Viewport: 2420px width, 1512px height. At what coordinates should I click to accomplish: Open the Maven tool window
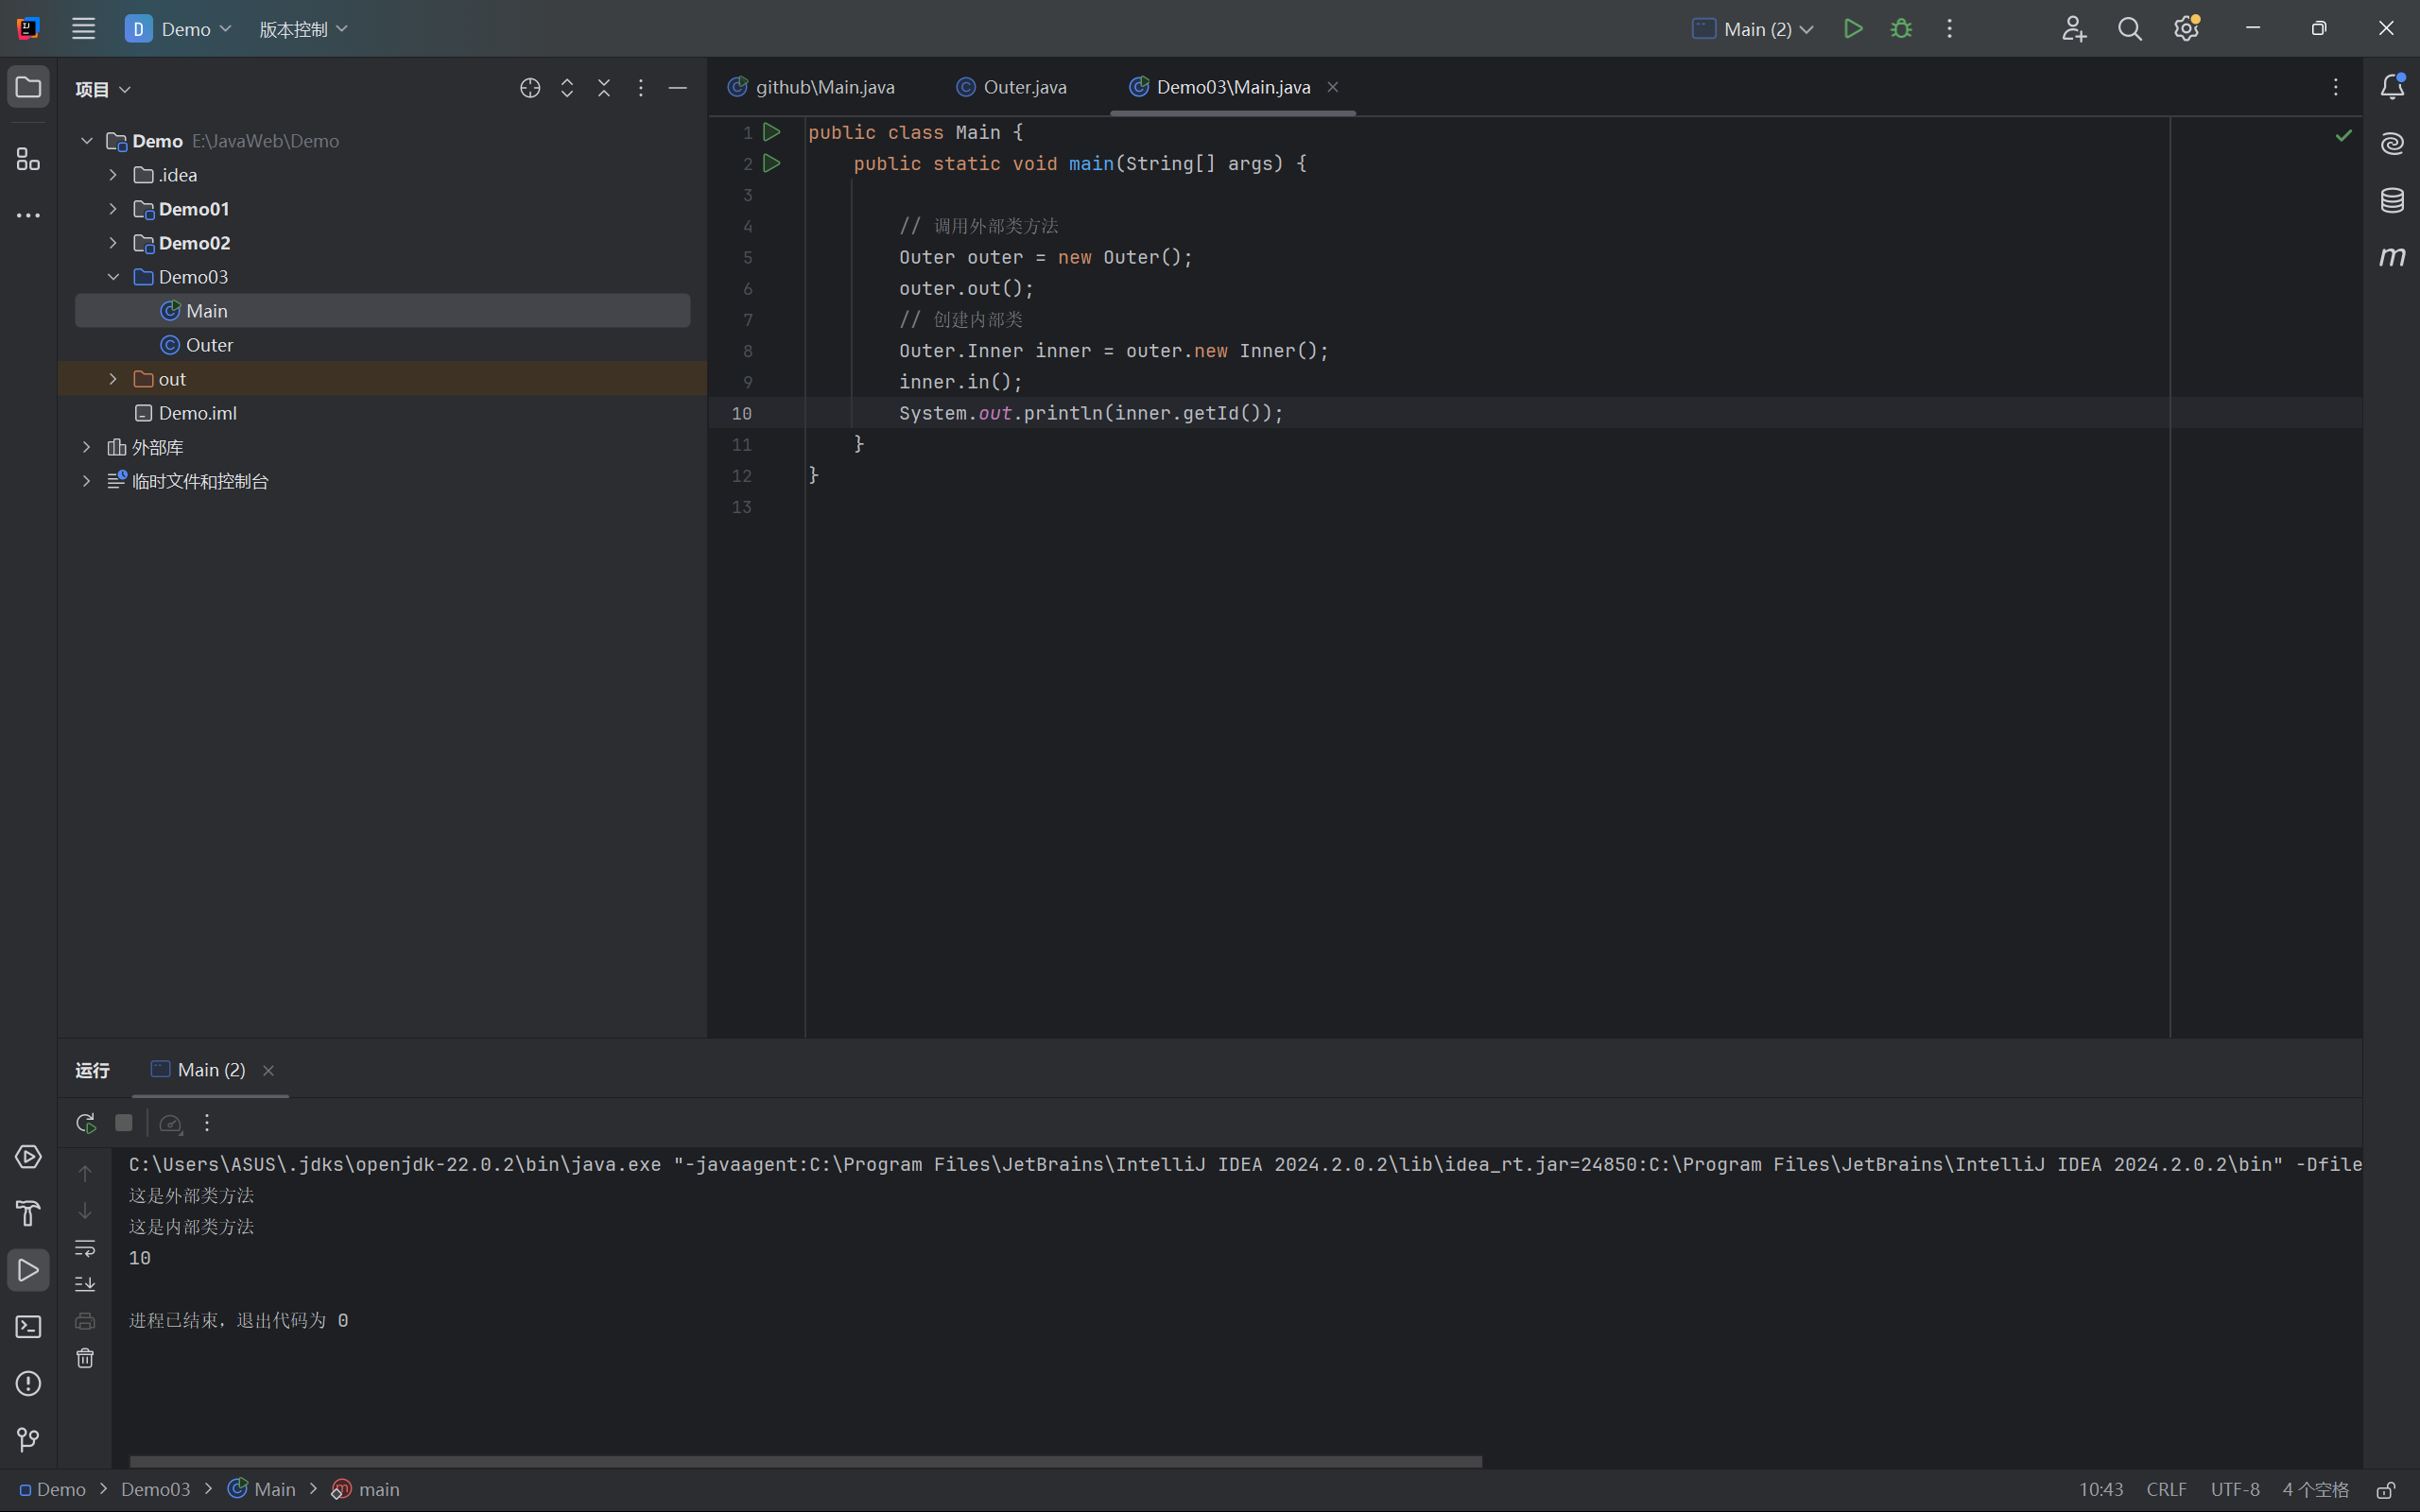(2391, 257)
